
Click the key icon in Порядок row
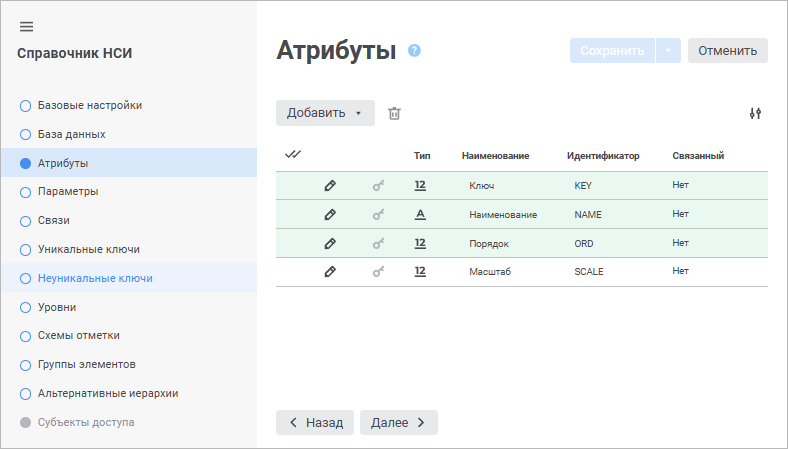[378, 243]
